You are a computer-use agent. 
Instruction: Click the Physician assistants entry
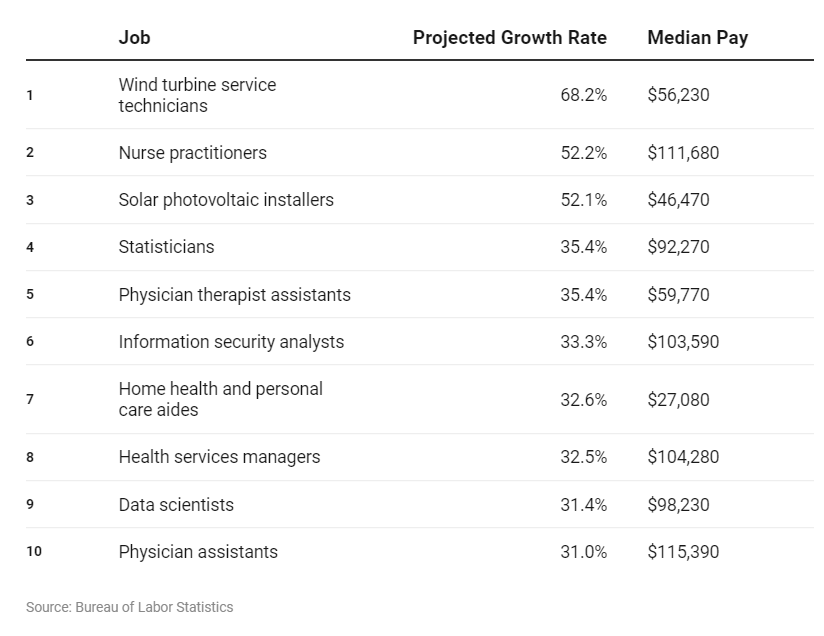[198, 552]
